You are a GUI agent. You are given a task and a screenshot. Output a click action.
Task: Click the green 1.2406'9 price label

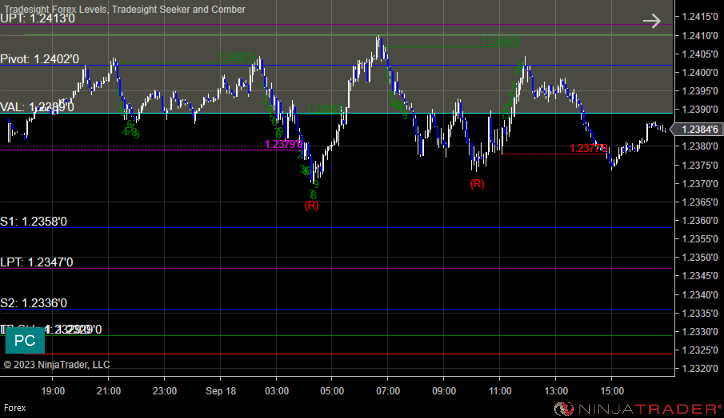tap(500, 42)
